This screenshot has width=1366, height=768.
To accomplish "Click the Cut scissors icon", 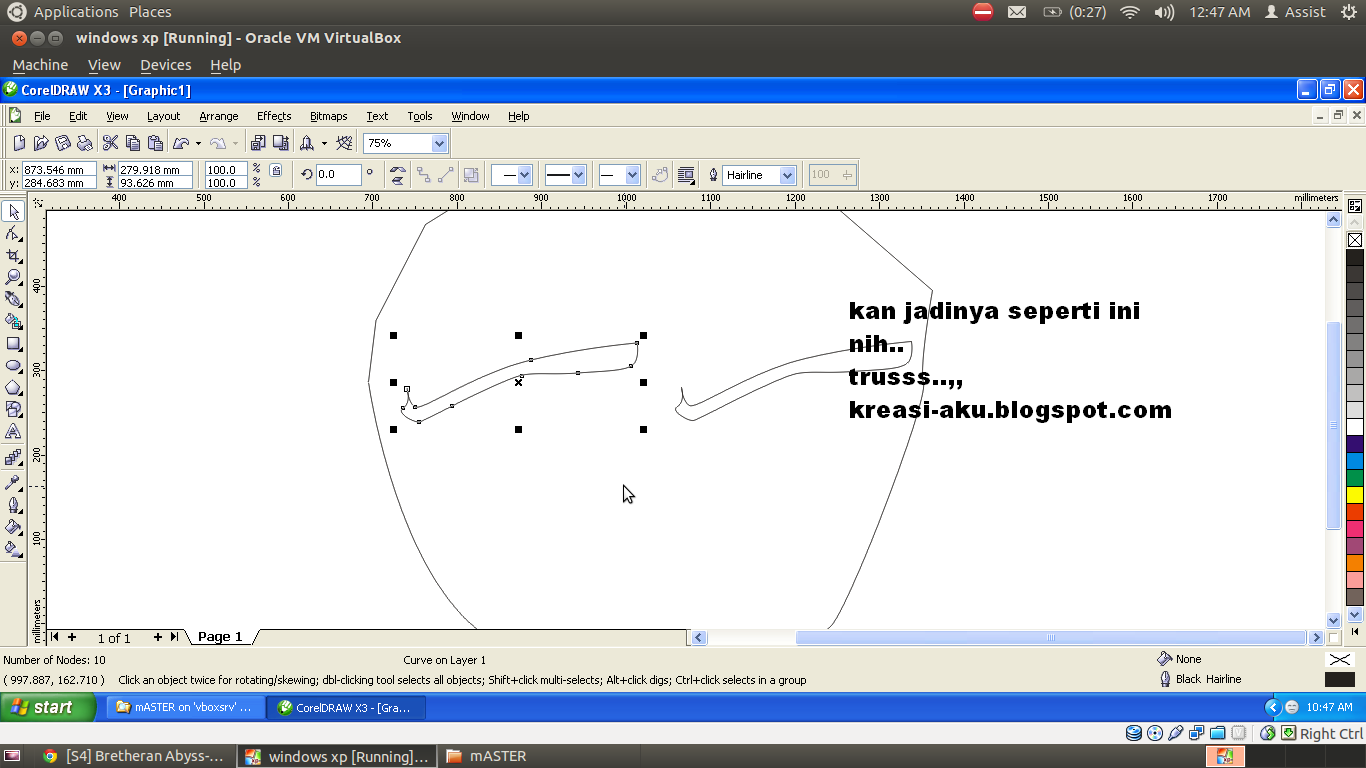I will click(111, 143).
